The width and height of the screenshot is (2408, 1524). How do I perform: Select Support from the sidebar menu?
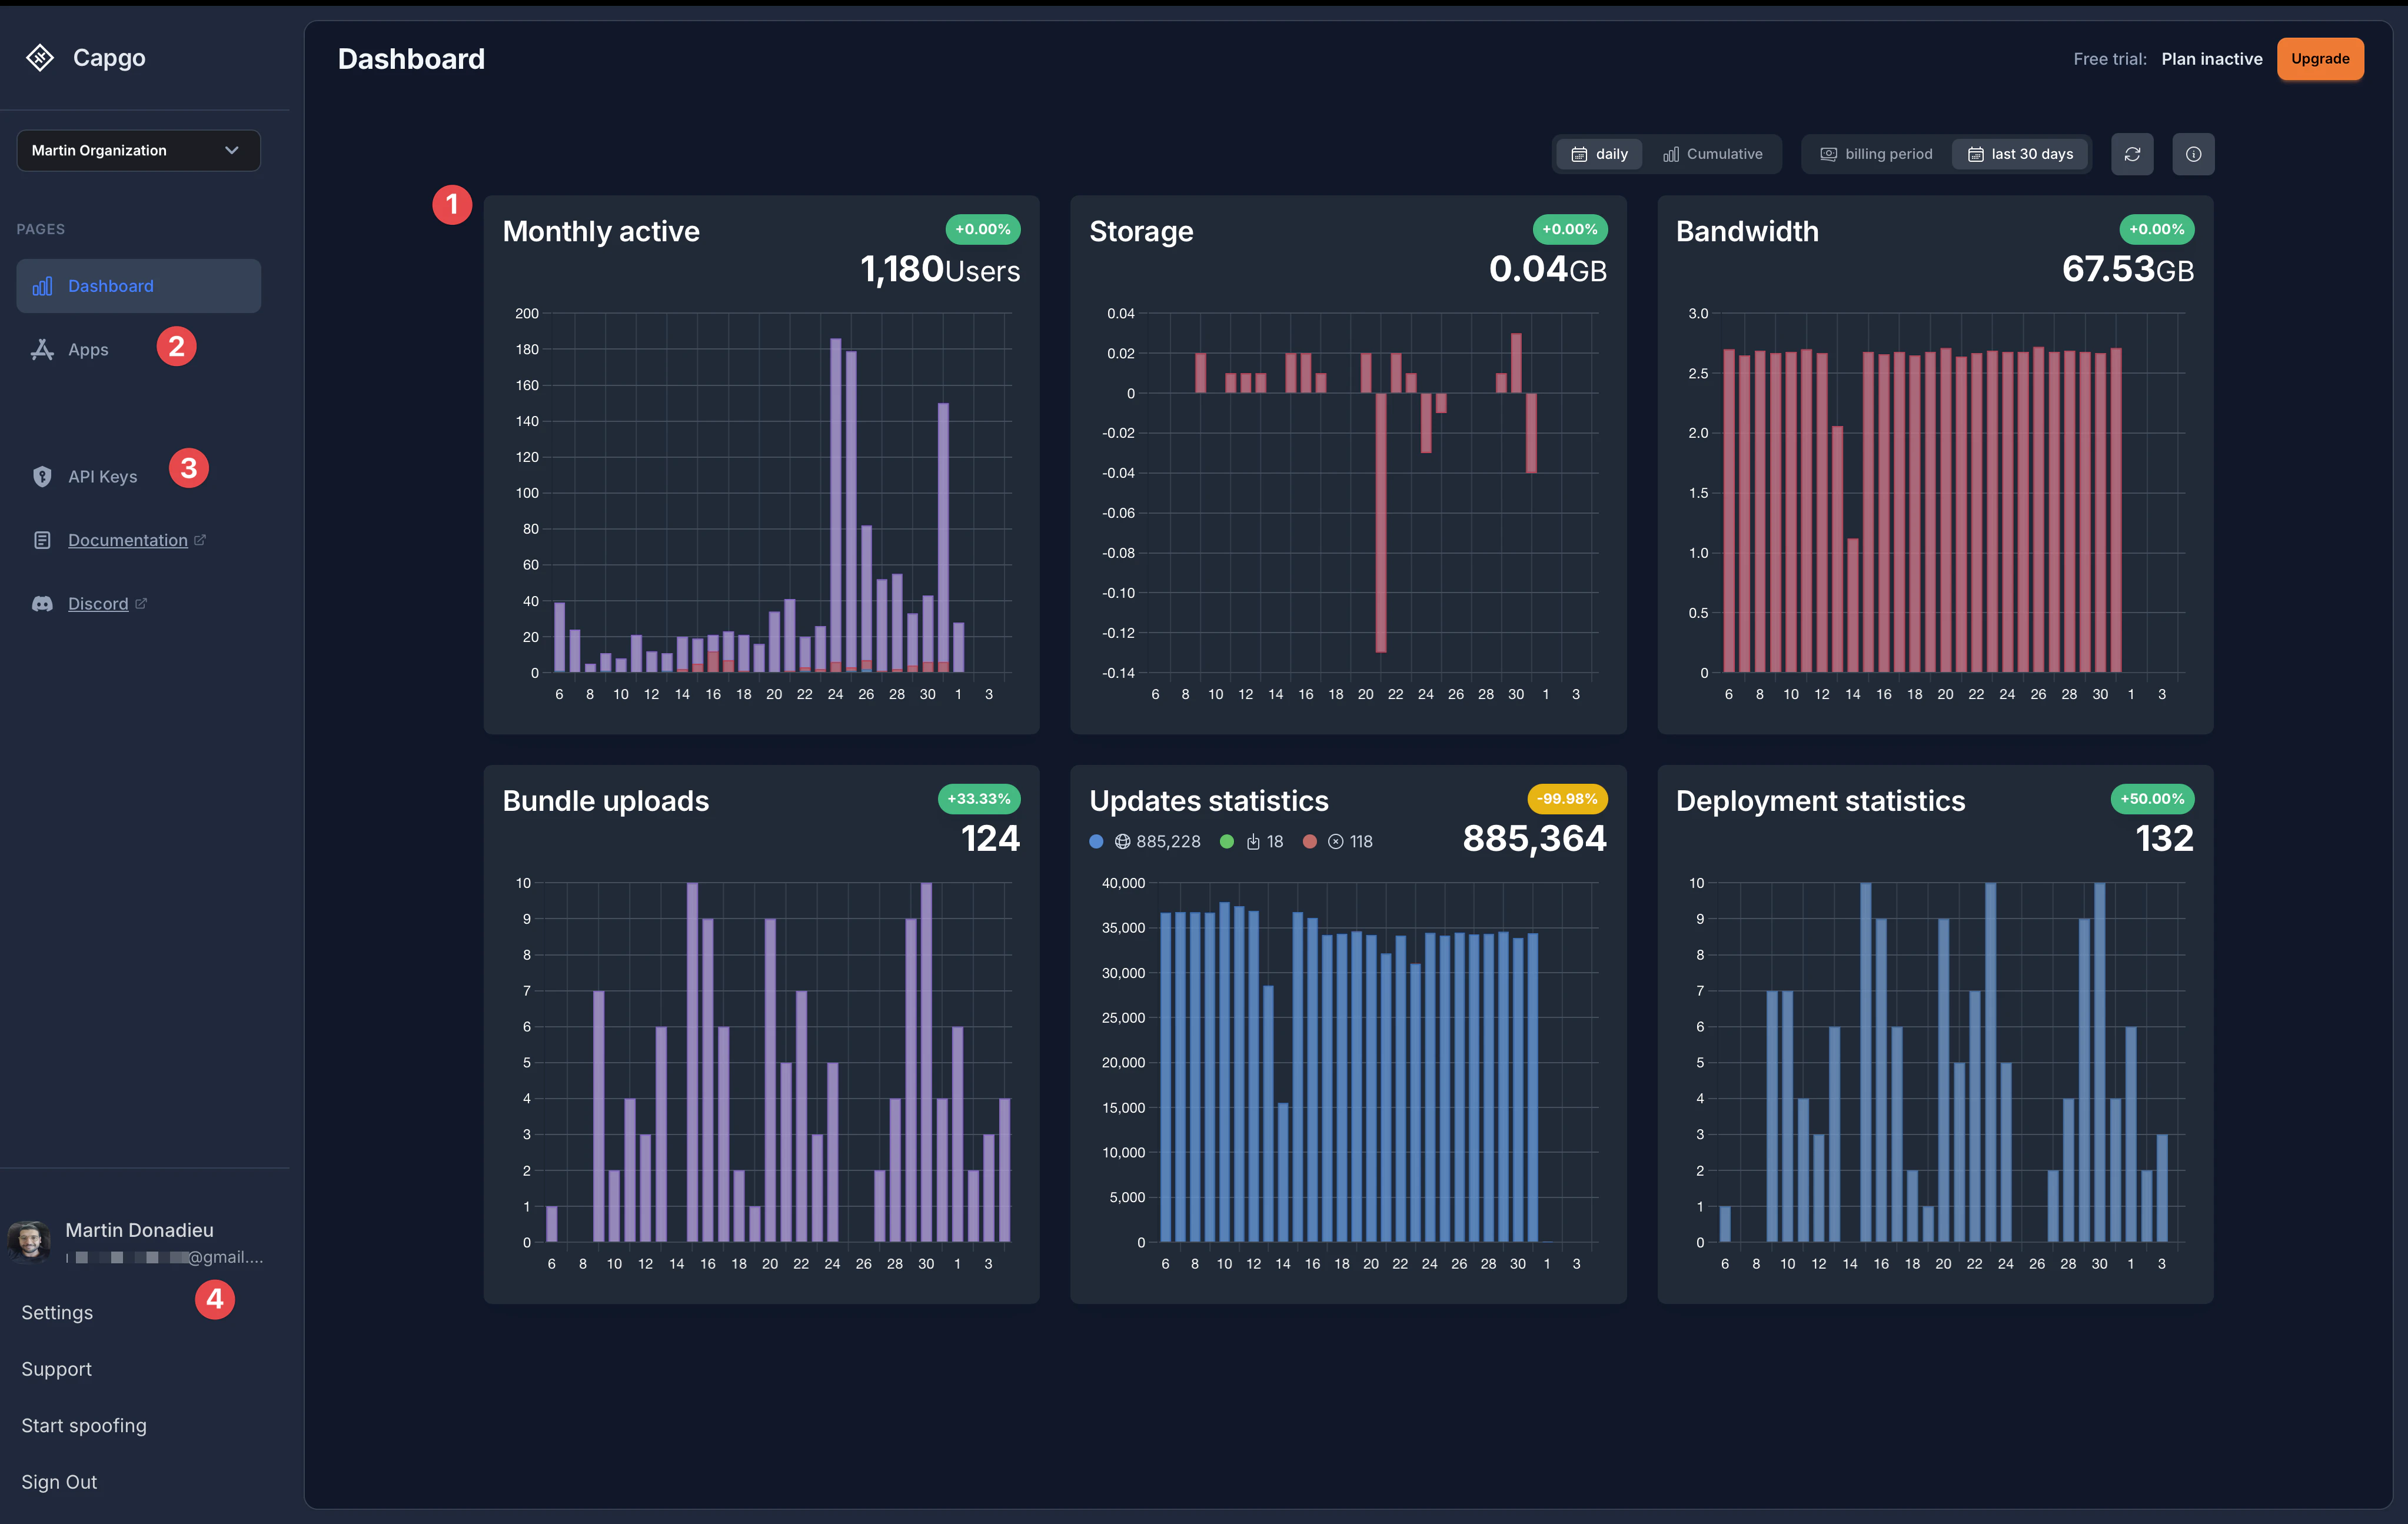[x=56, y=1368]
